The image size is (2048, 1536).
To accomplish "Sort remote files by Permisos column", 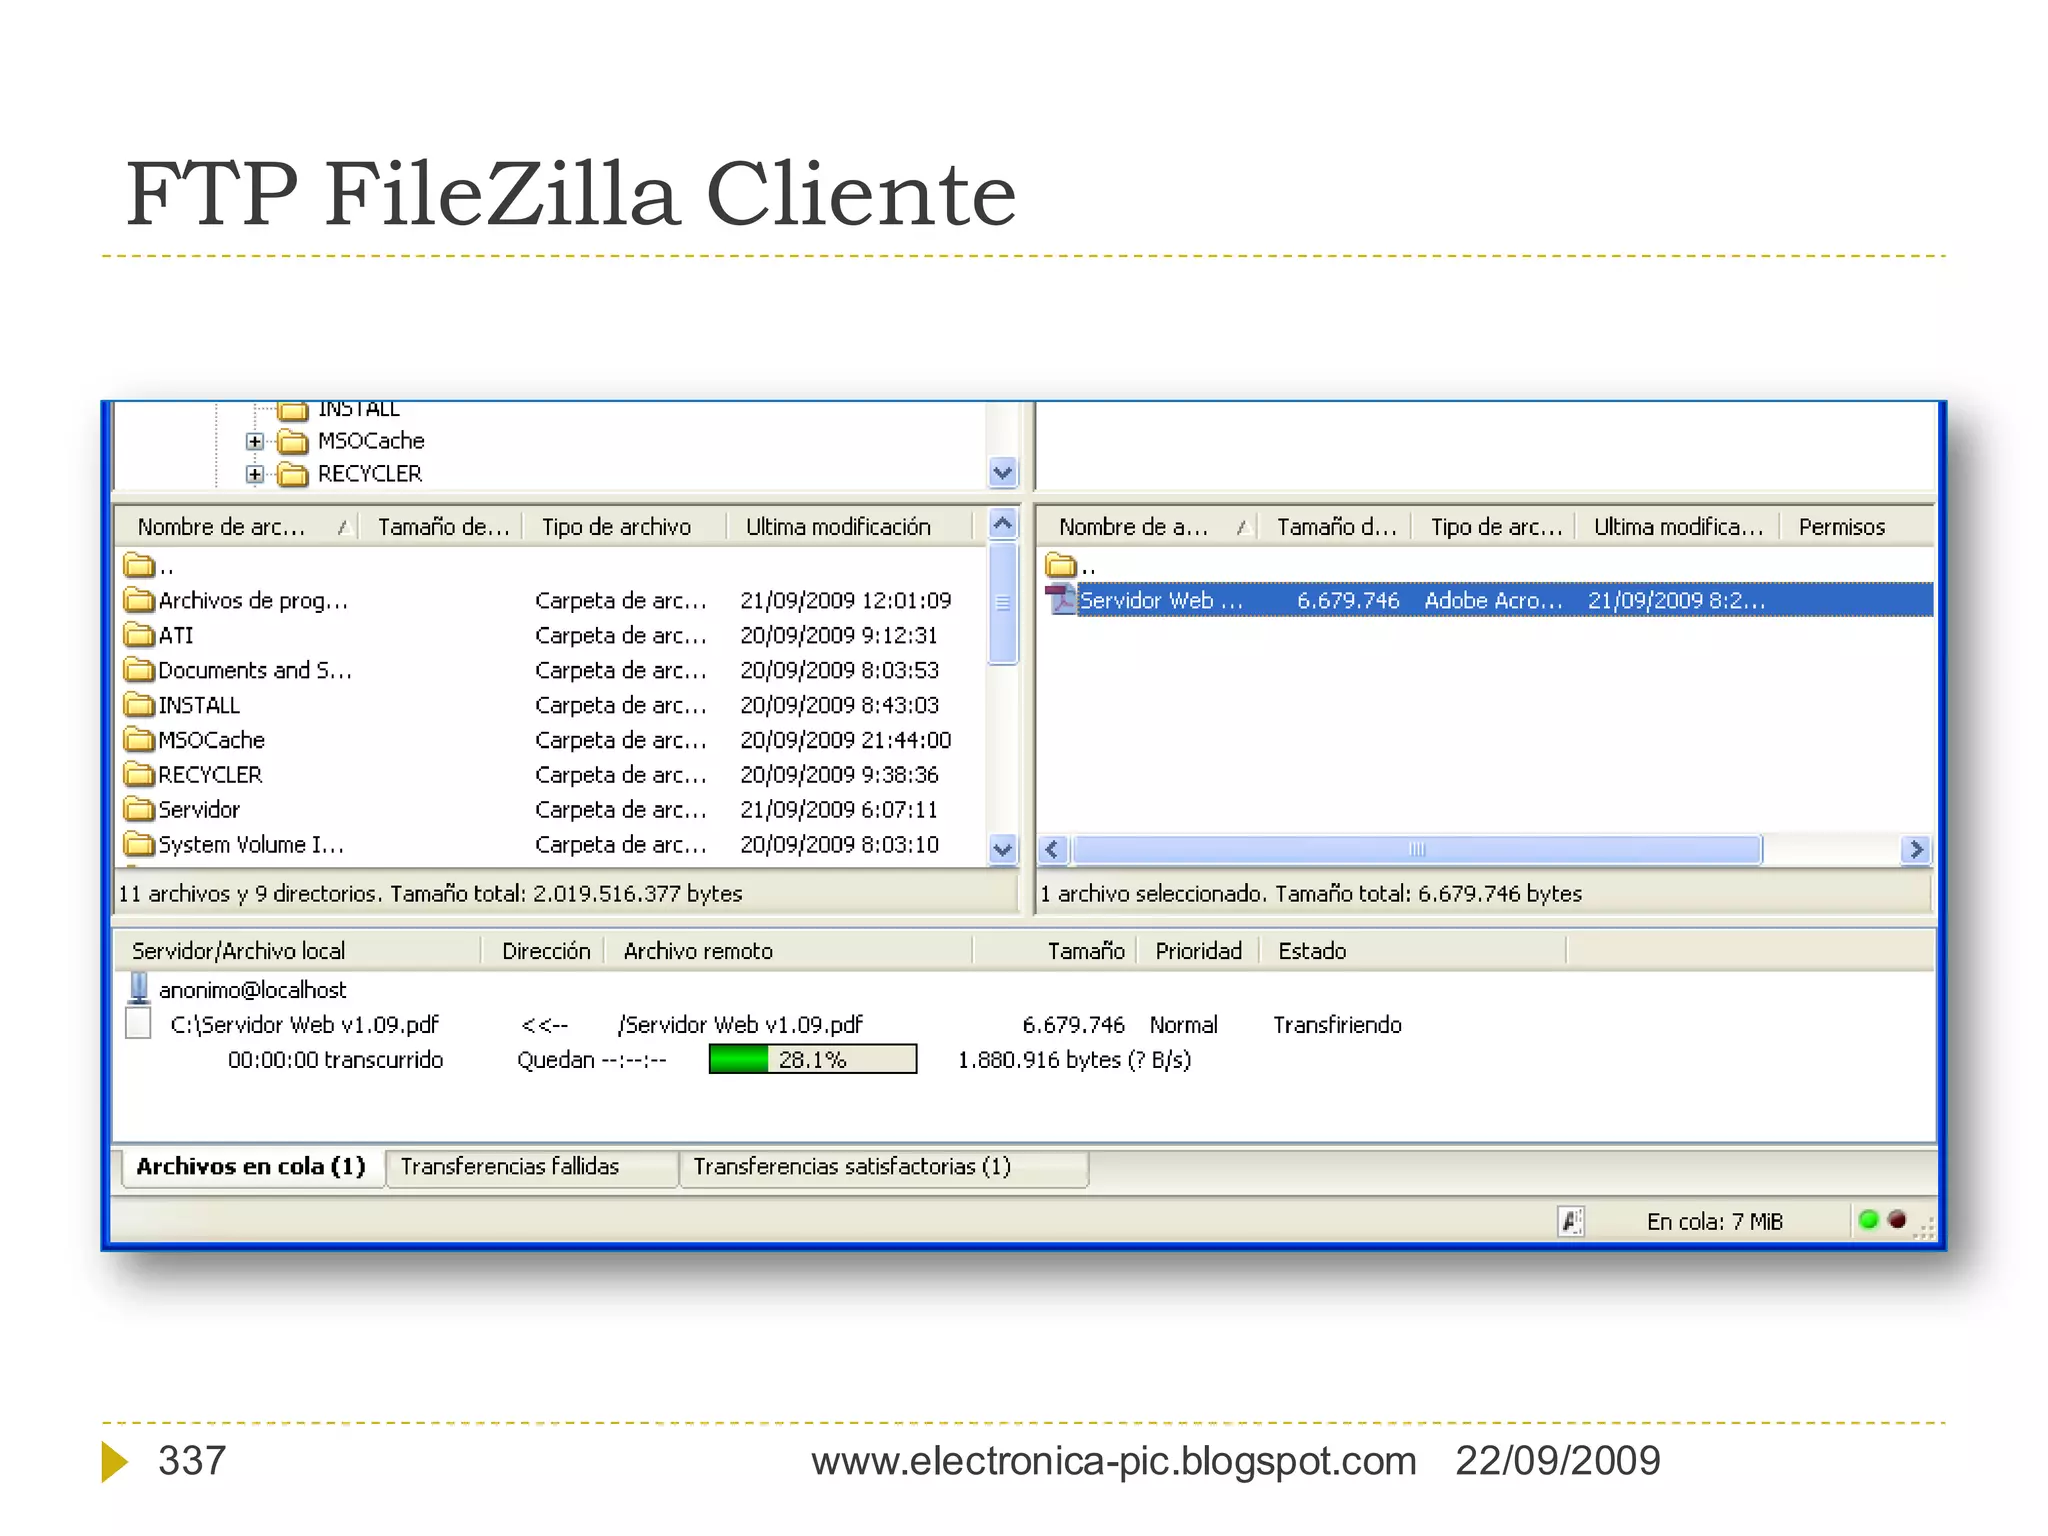I will click(1858, 527).
